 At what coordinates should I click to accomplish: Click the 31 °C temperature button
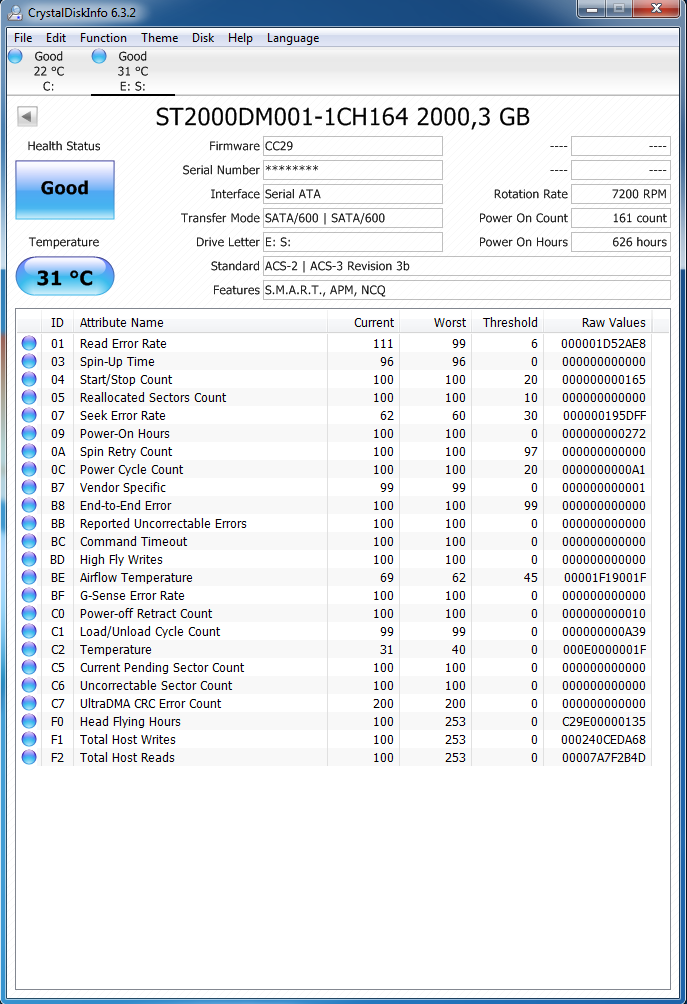(x=65, y=277)
